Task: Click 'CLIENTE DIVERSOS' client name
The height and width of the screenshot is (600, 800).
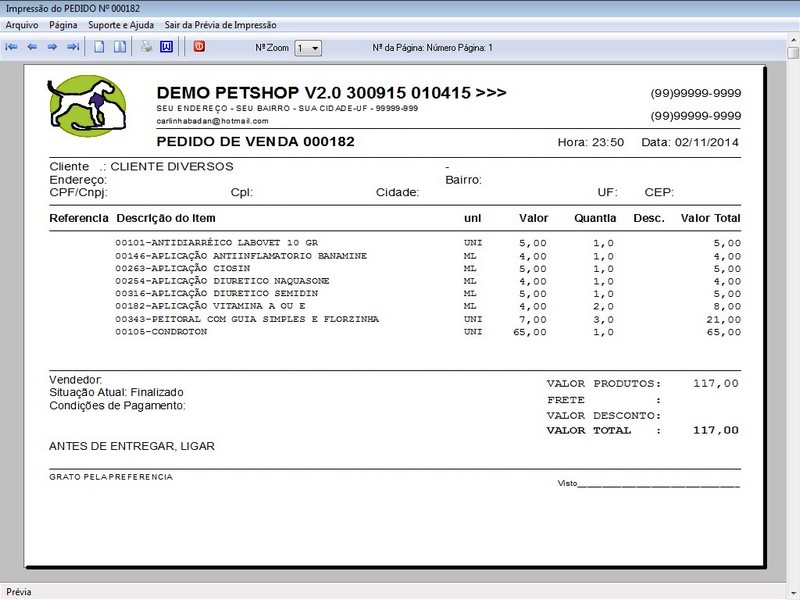Action: 172,166
